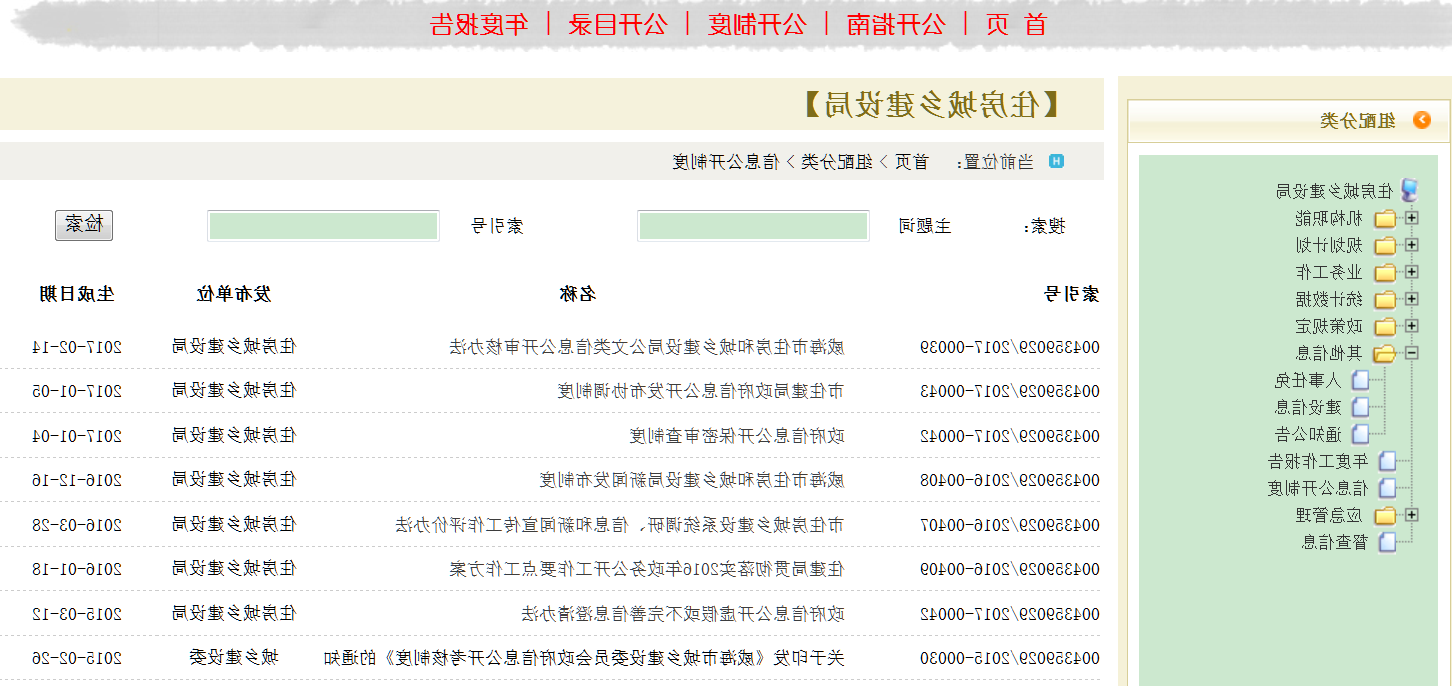Select 督查信息 in the tree
Screen dimensions: 1452x686
coord(1335,542)
